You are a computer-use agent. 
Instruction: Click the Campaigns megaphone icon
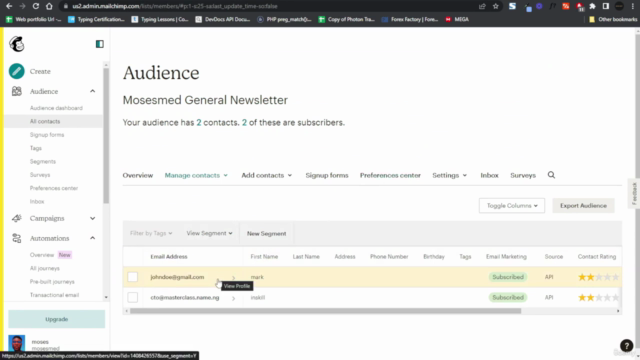[17, 218]
